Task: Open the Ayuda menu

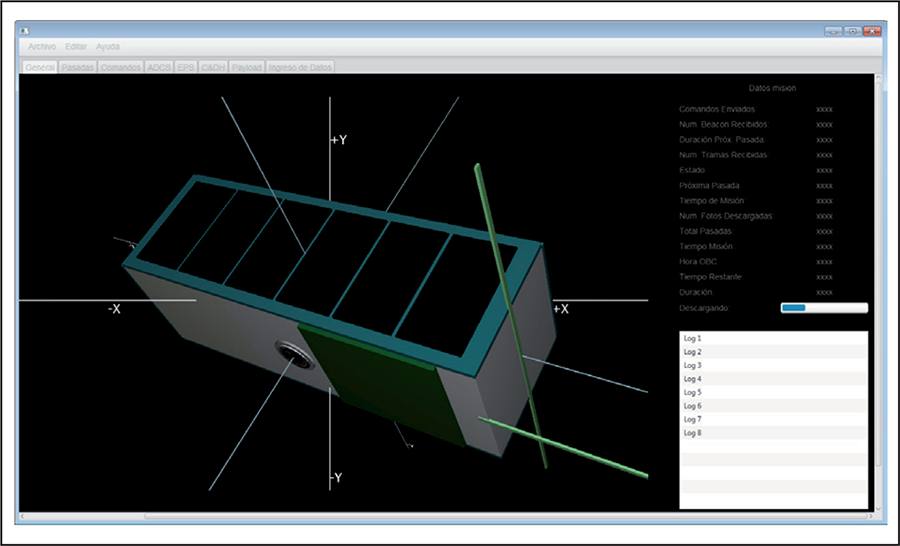Action: tap(108, 47)
